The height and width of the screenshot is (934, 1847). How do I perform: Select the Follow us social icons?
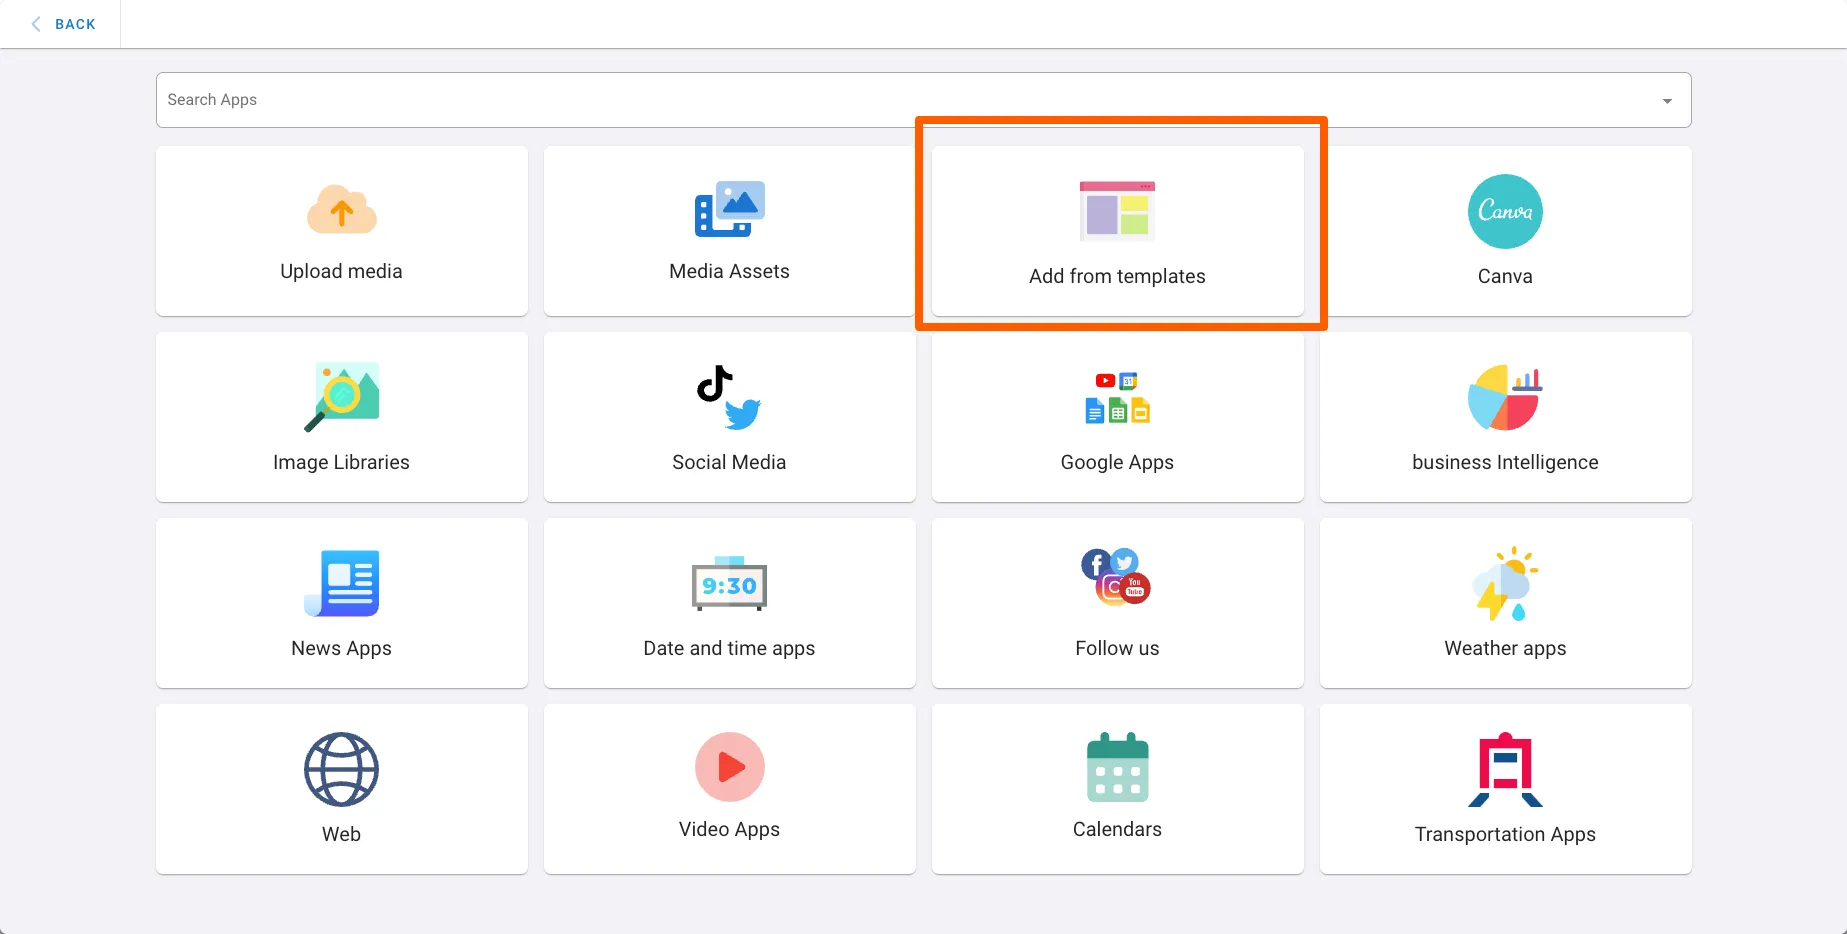(1117, 578)
